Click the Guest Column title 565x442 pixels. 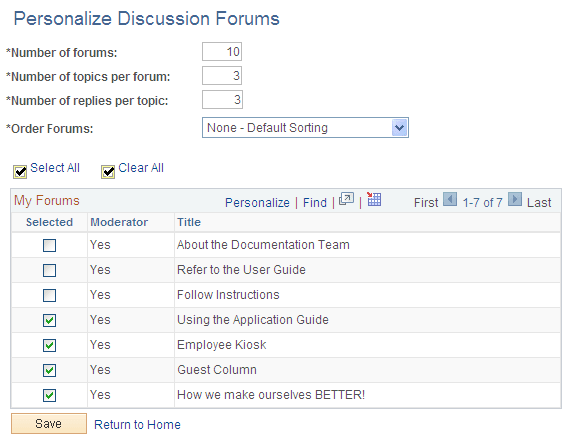click(217, 370)
